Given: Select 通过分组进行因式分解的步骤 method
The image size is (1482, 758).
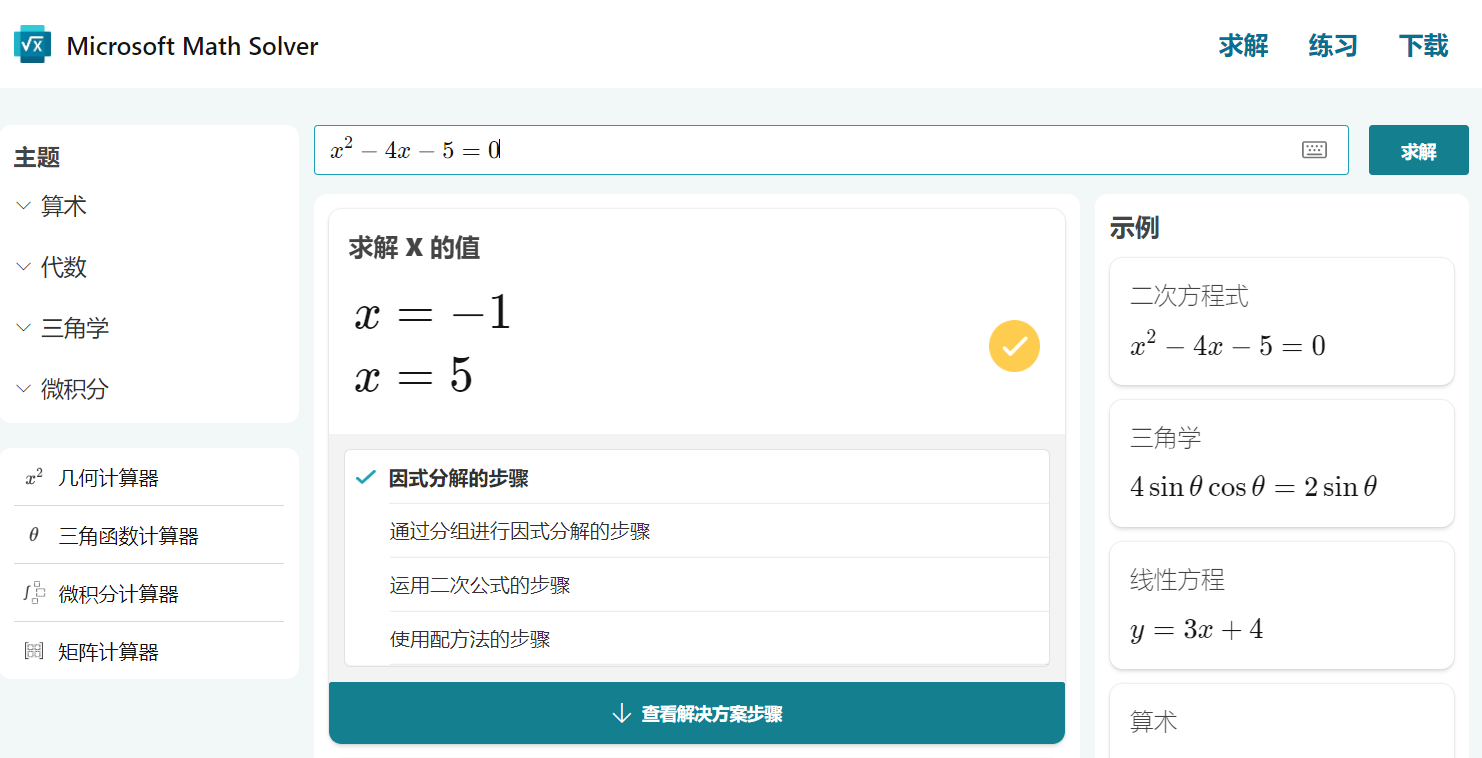Looking at the screenshot, I should tap(719, 531).
